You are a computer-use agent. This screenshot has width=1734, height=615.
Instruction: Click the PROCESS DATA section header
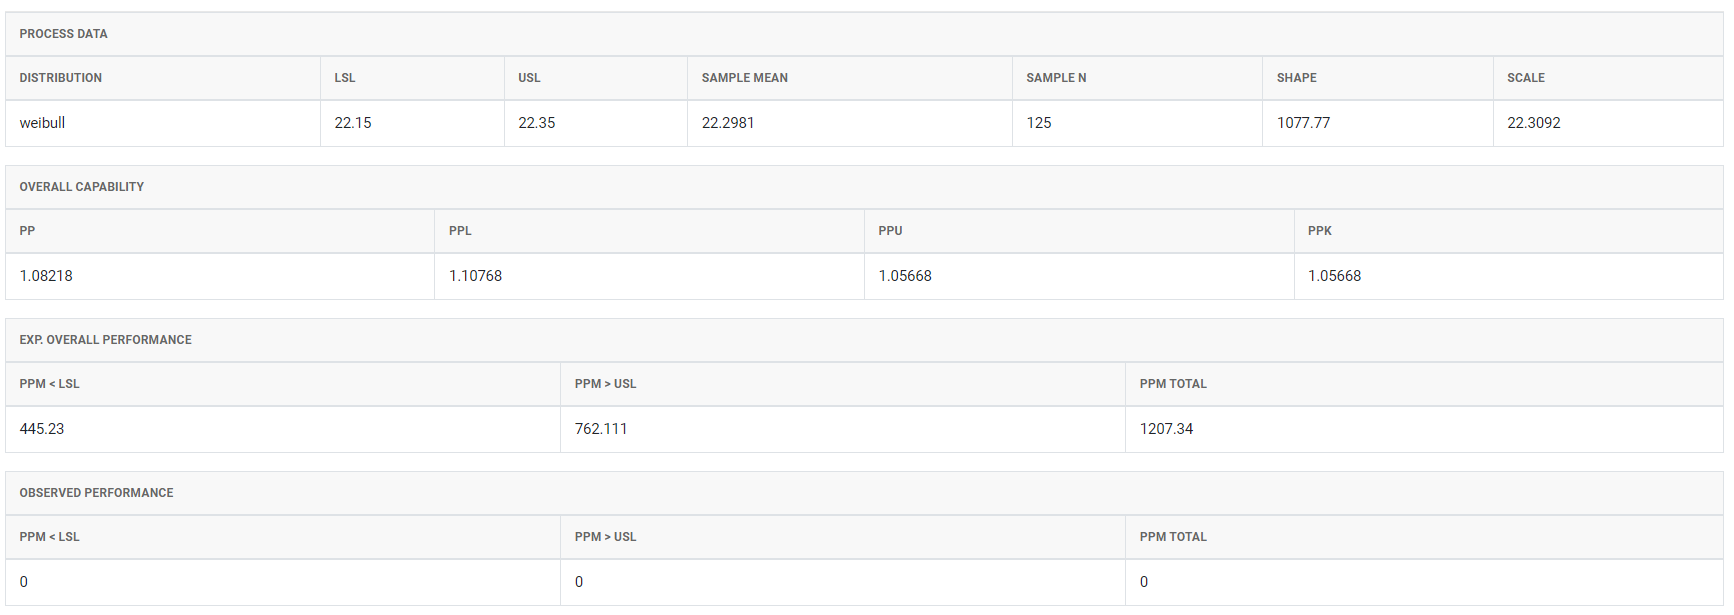(63, 34)
